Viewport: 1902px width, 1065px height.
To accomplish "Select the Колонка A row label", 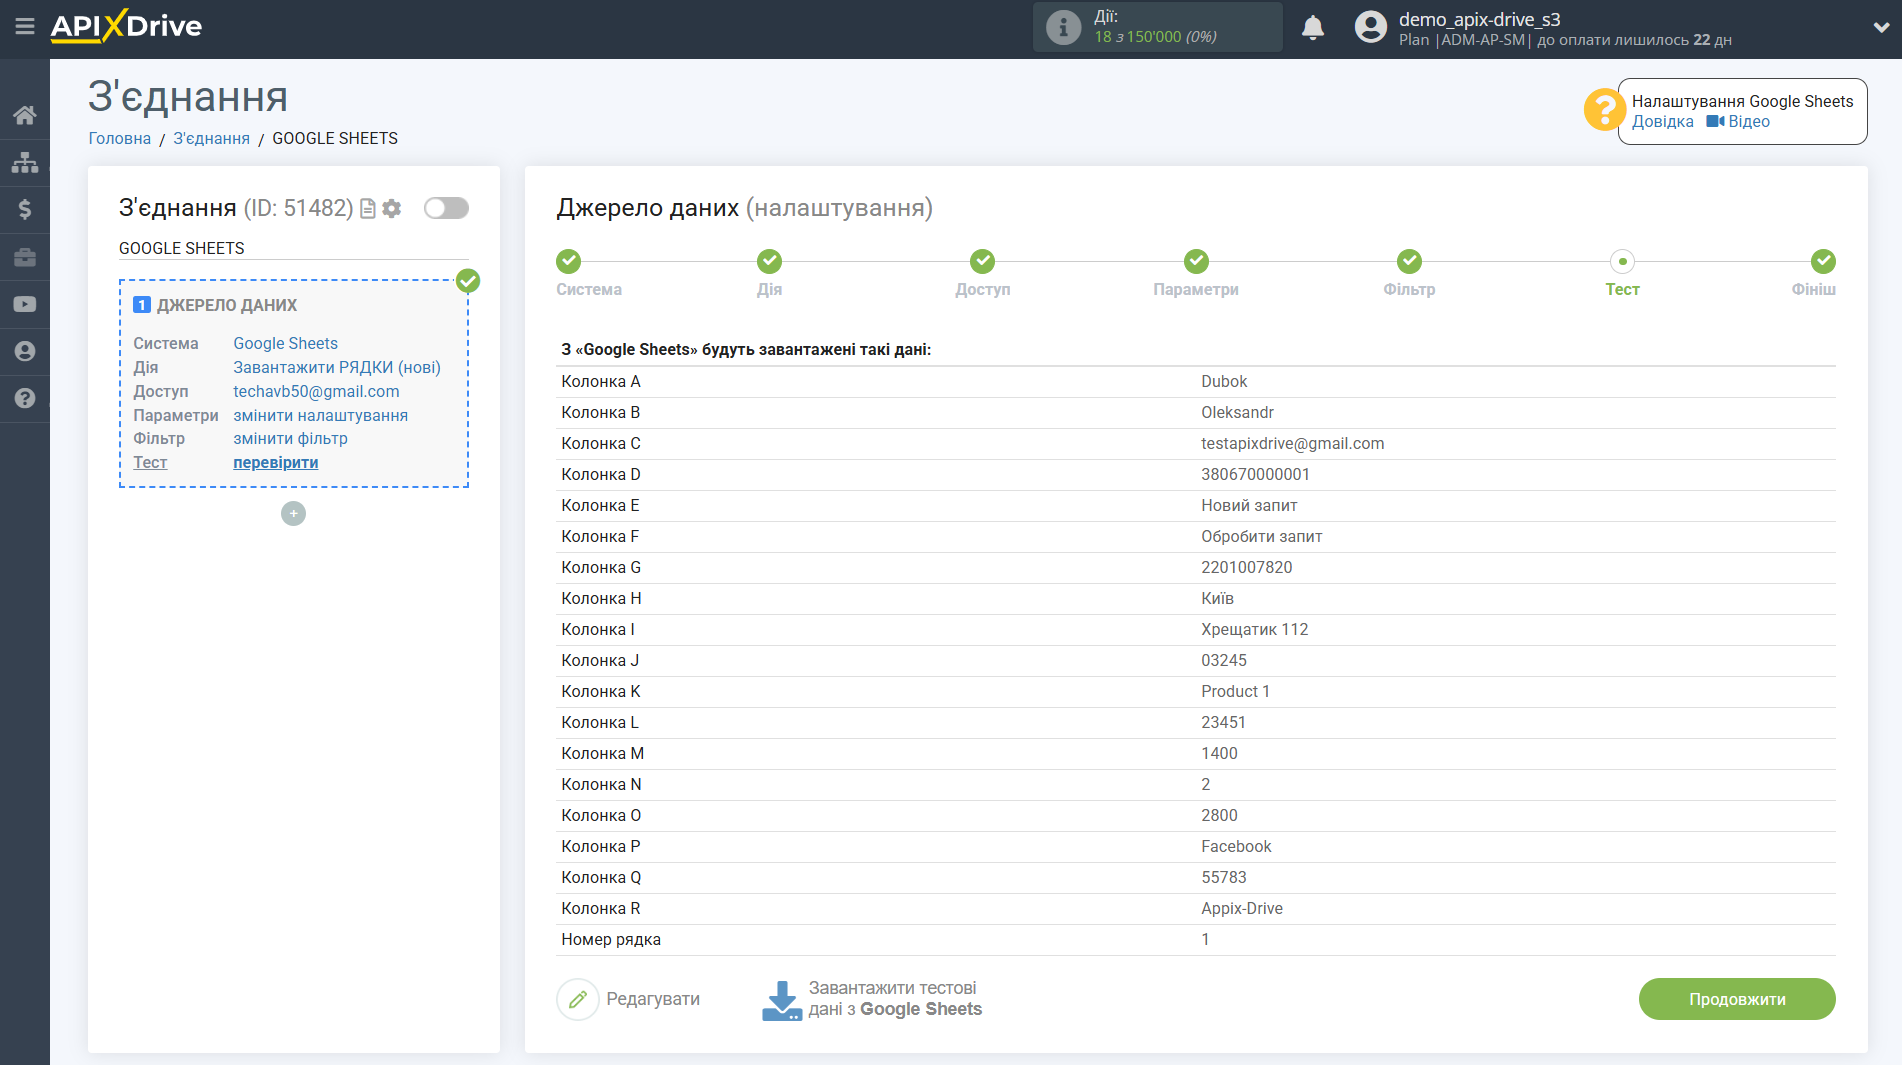I will [601, 381].
